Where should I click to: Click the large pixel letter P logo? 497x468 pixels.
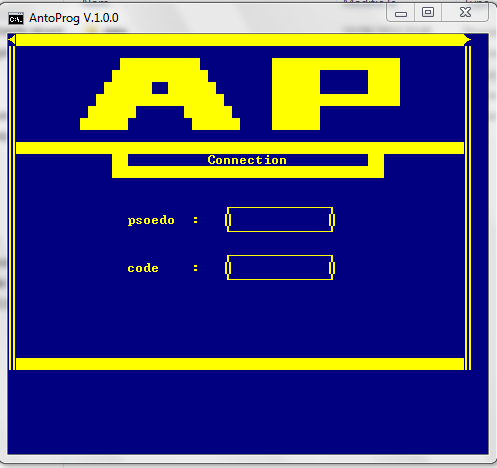tap(336, 94)
